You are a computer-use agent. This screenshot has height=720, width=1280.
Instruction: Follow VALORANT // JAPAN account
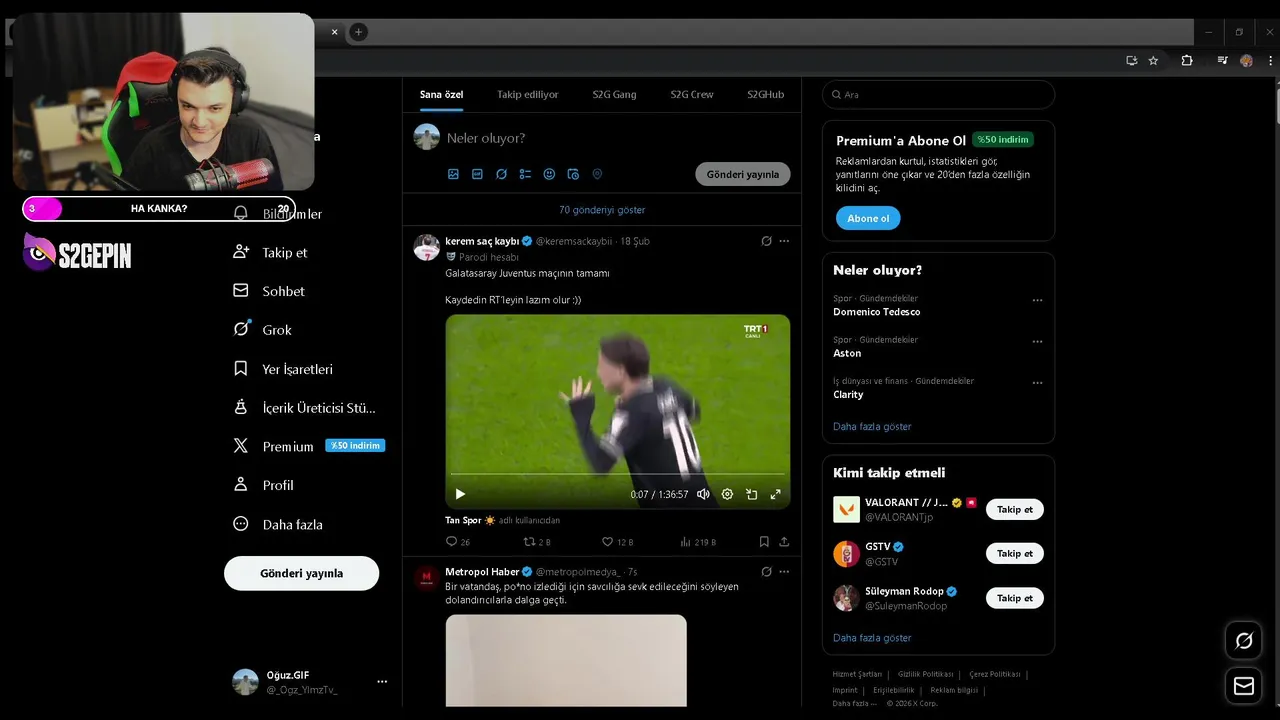click(1015, 509)
